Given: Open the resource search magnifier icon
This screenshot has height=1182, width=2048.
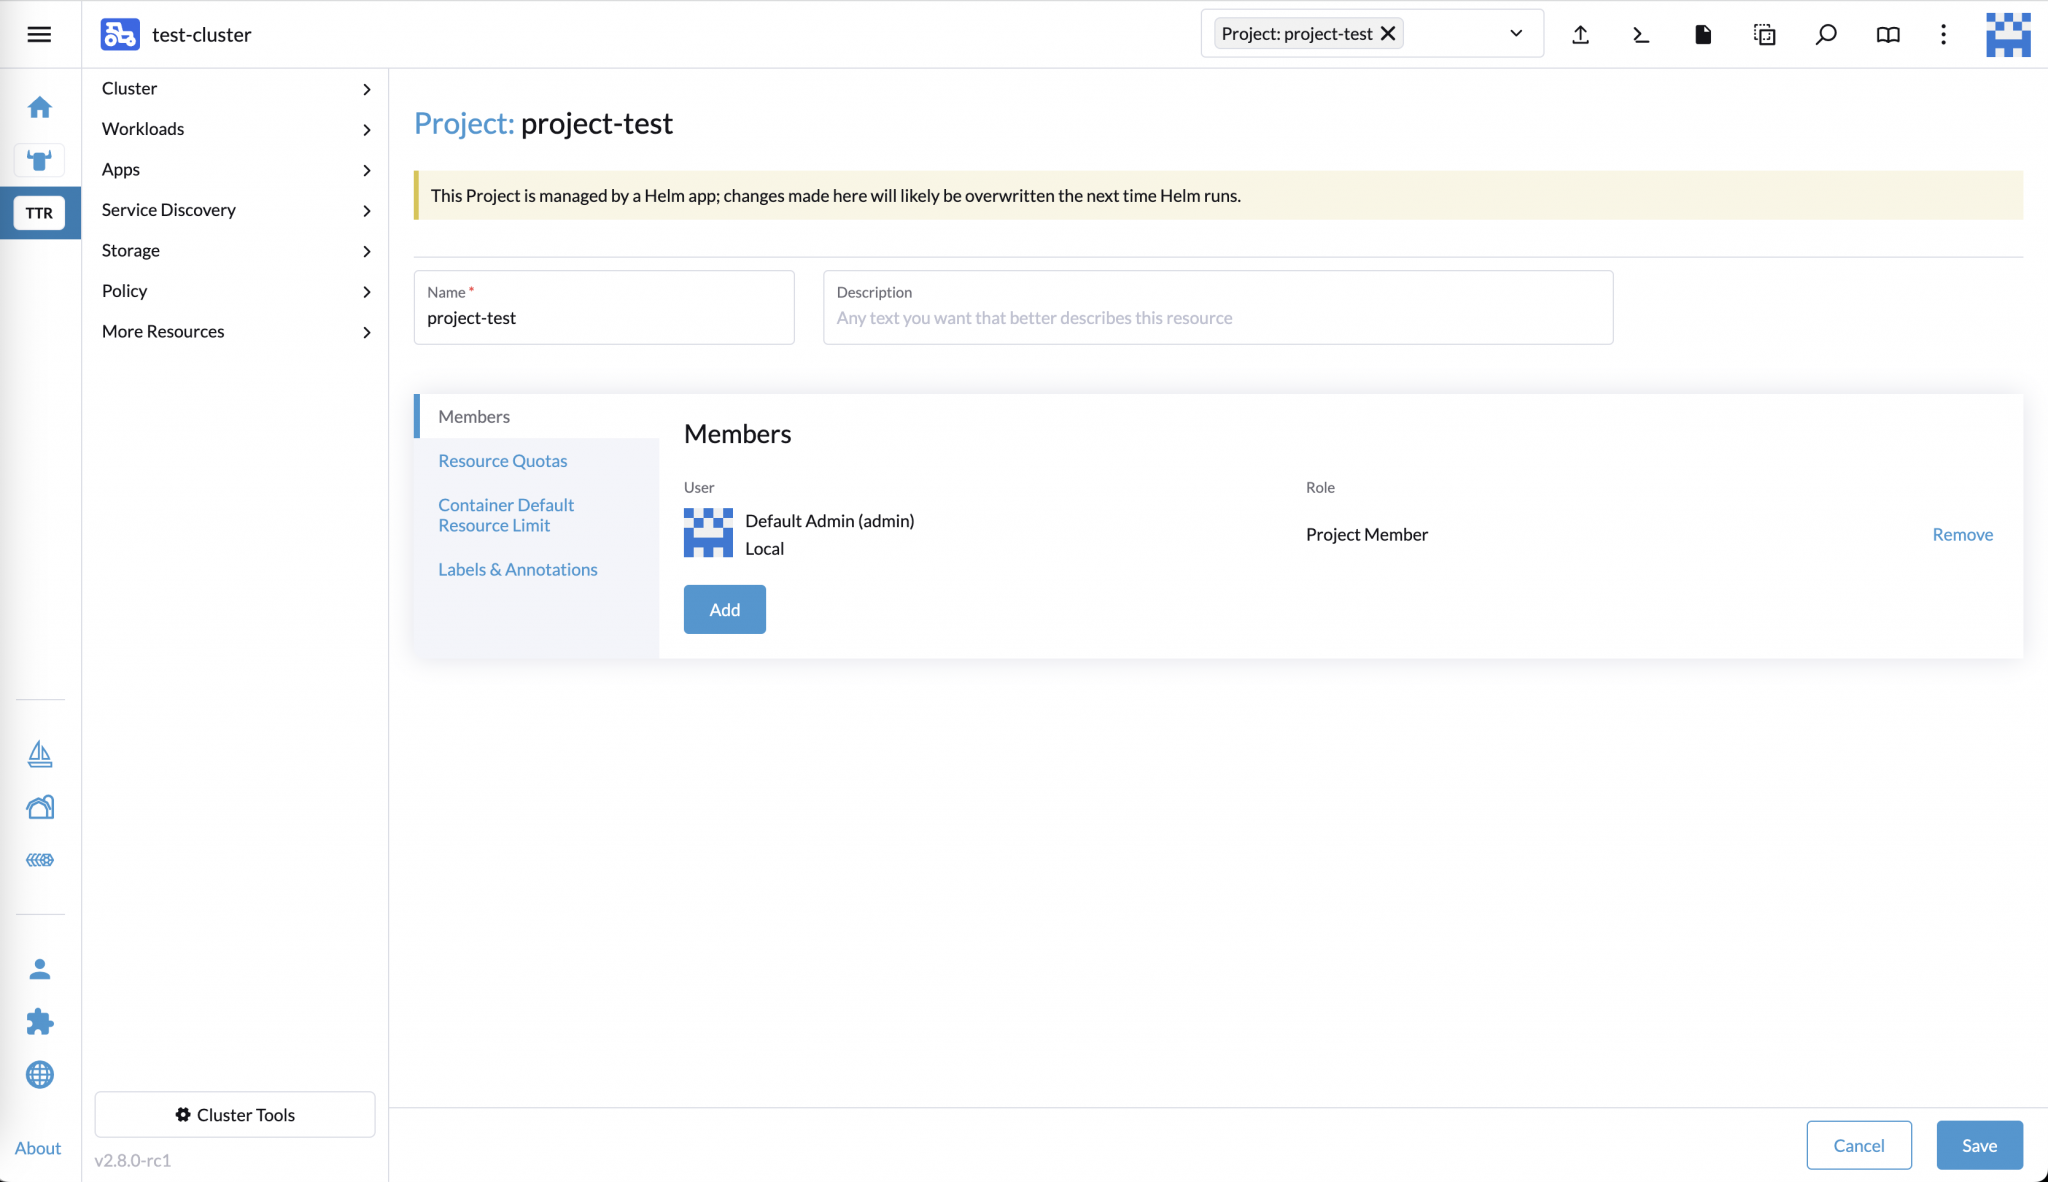Looking at the screenshot, I should (x=1826, y=34).
